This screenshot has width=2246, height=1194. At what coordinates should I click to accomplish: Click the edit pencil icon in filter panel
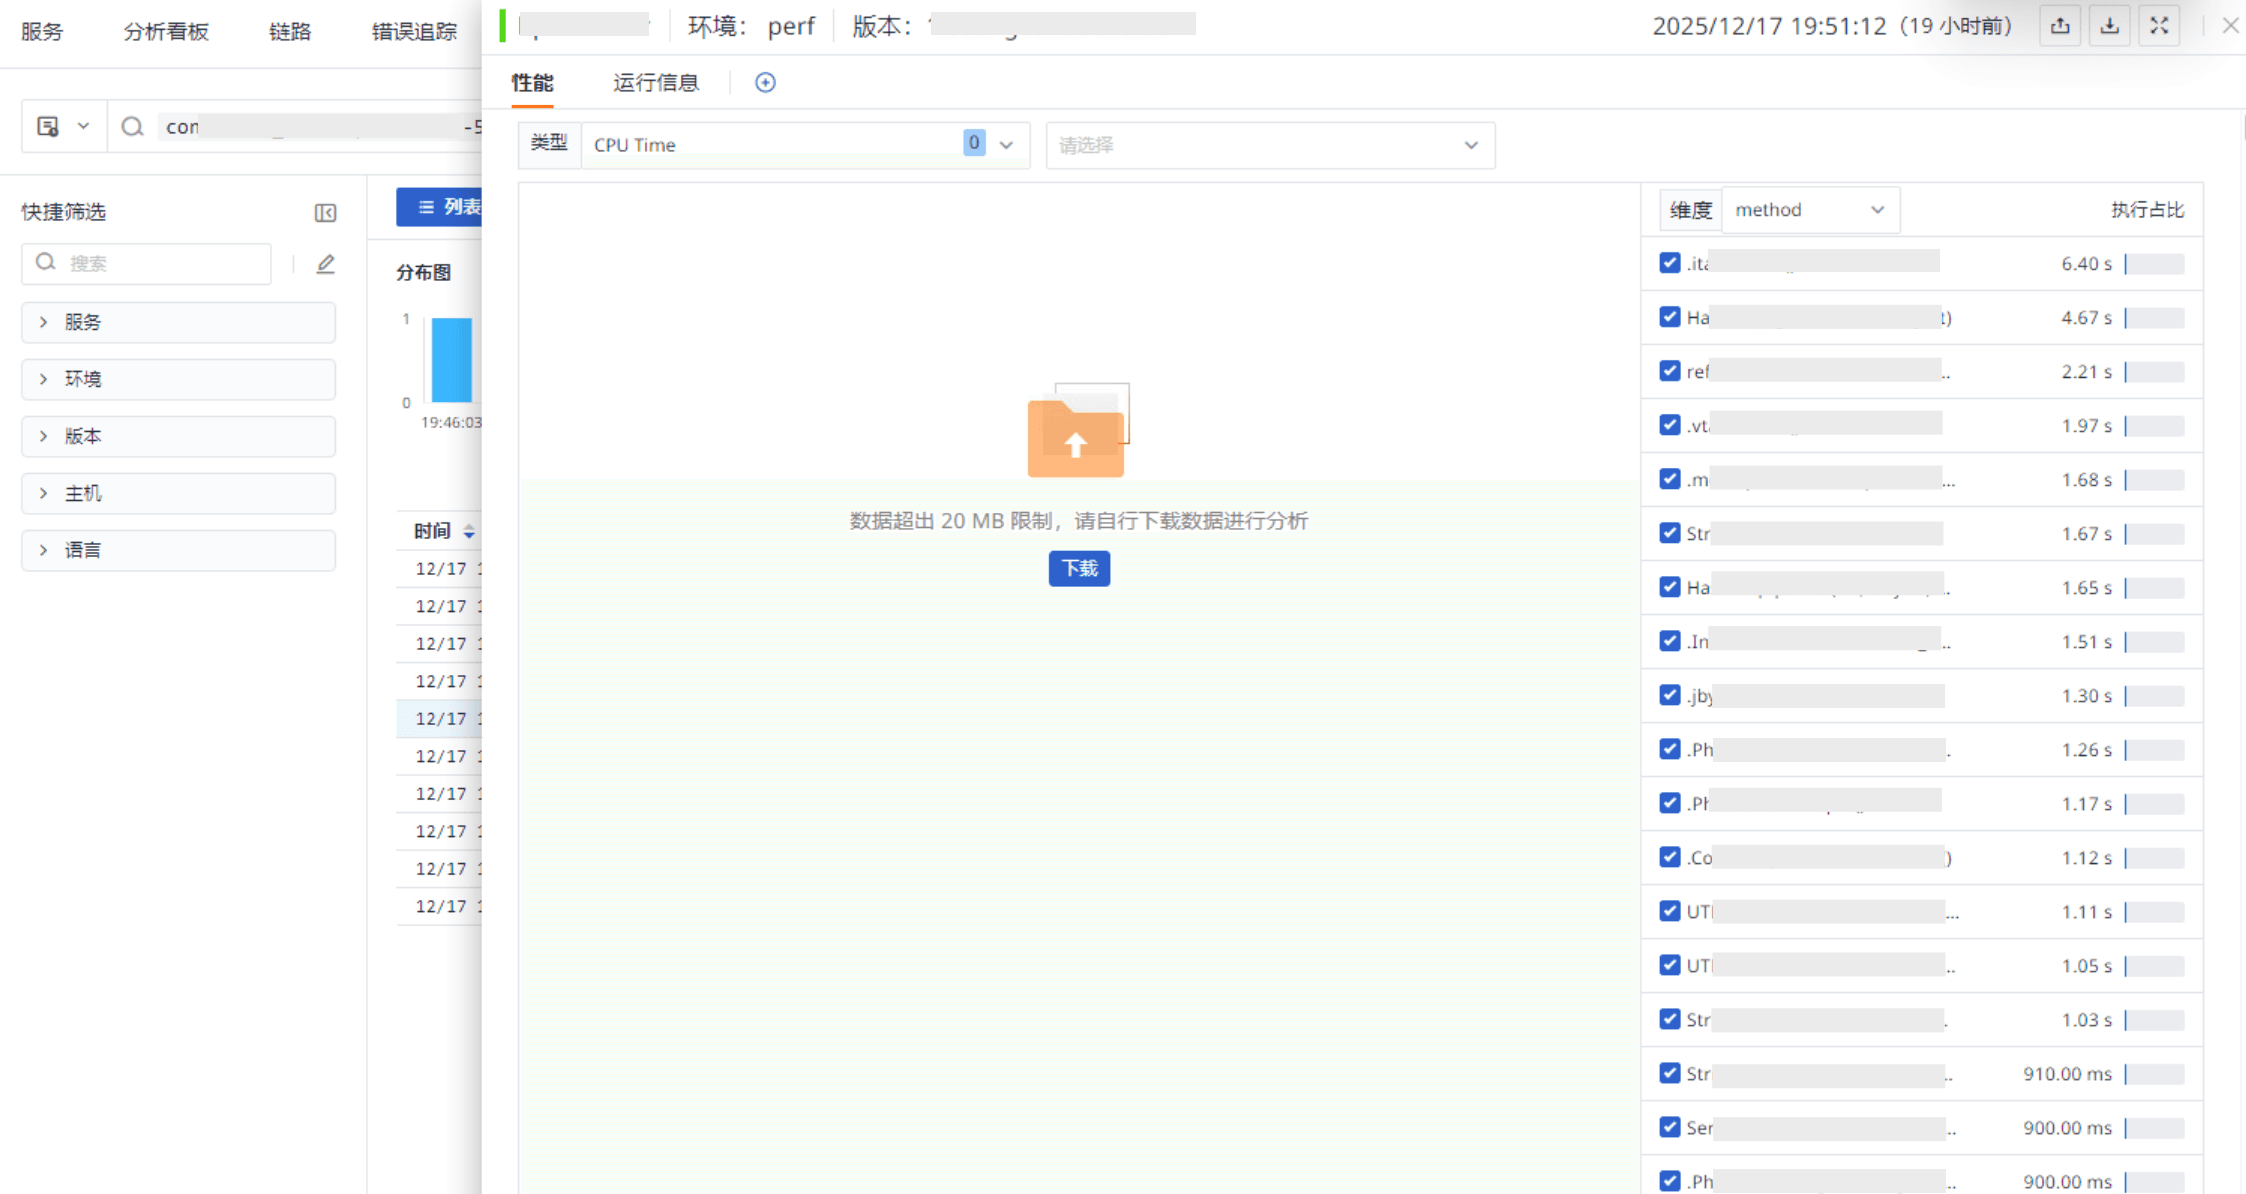325,264
